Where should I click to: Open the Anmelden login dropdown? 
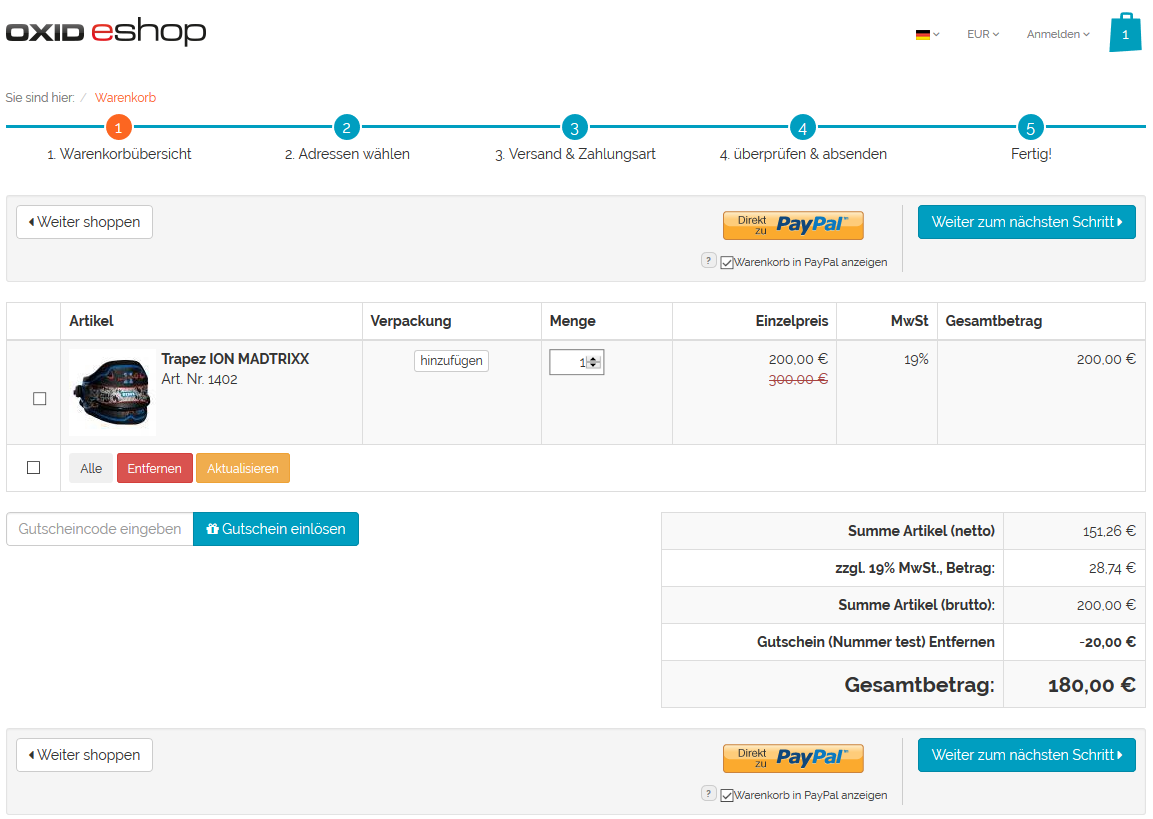1057,34
